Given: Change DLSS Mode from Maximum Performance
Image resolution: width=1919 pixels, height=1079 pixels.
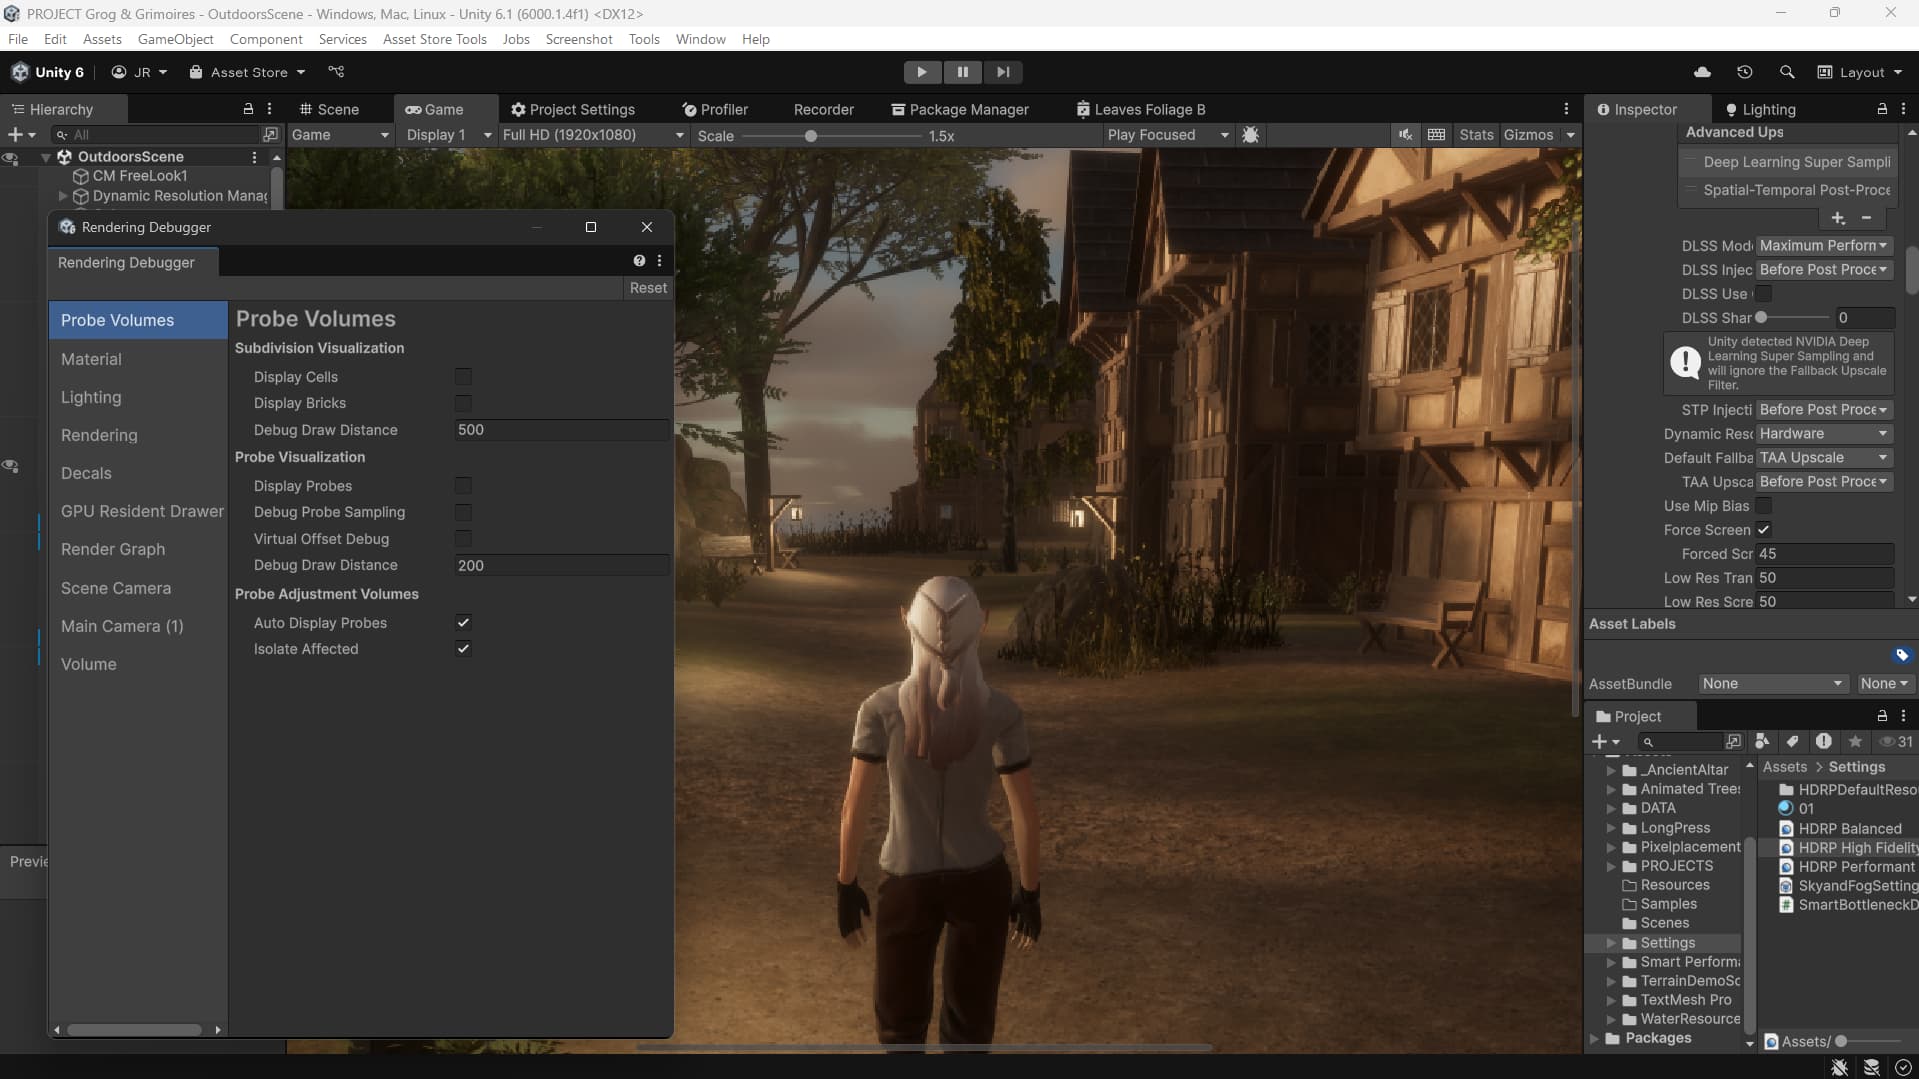Looking at the screenshot, I should click(x=1824, y=245).
